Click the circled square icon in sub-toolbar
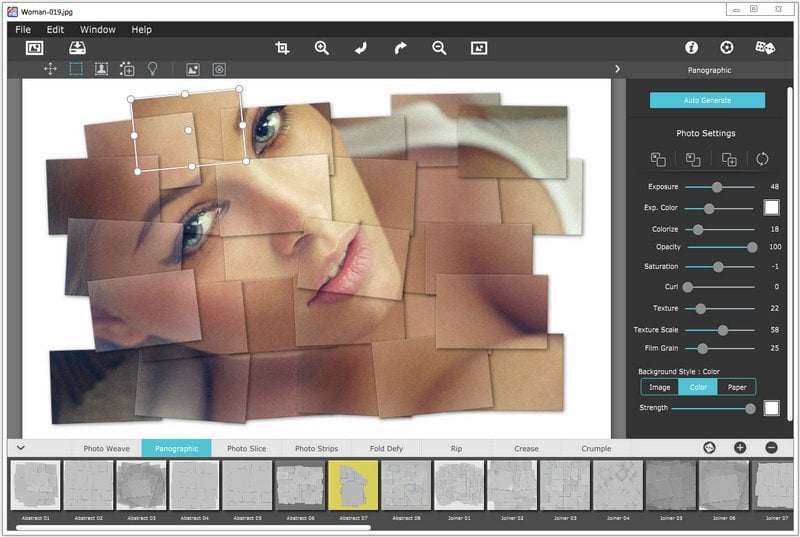 (x=219, y=69)
